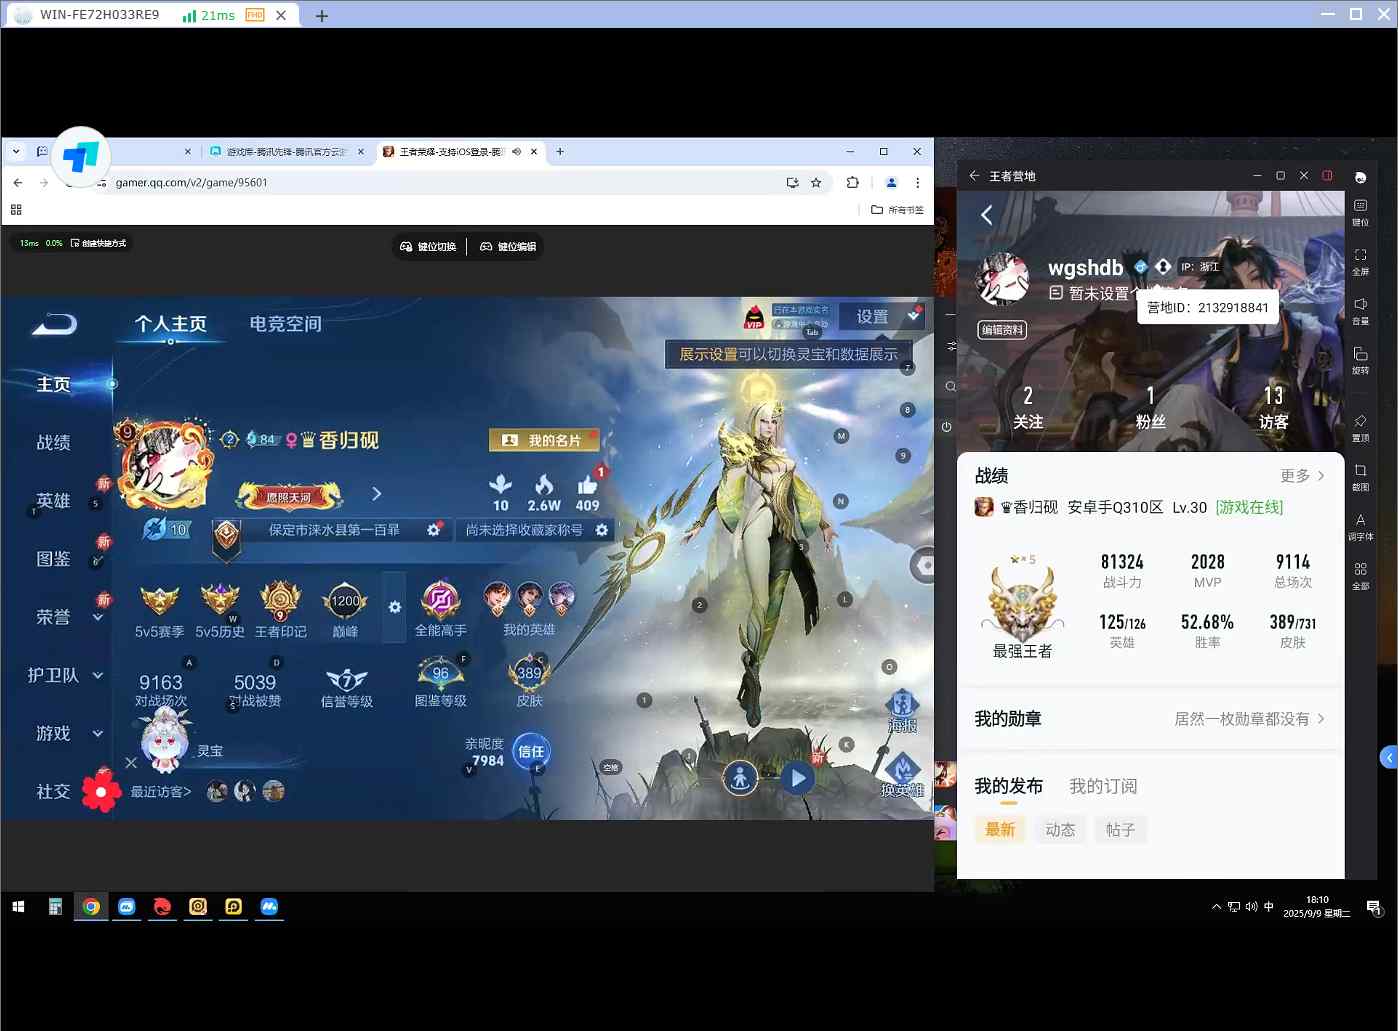Viewport: 1398px width, 1031px height.
Task: Click the flame popularity icon showing 2.6W
Action: (x=544, y=486)
